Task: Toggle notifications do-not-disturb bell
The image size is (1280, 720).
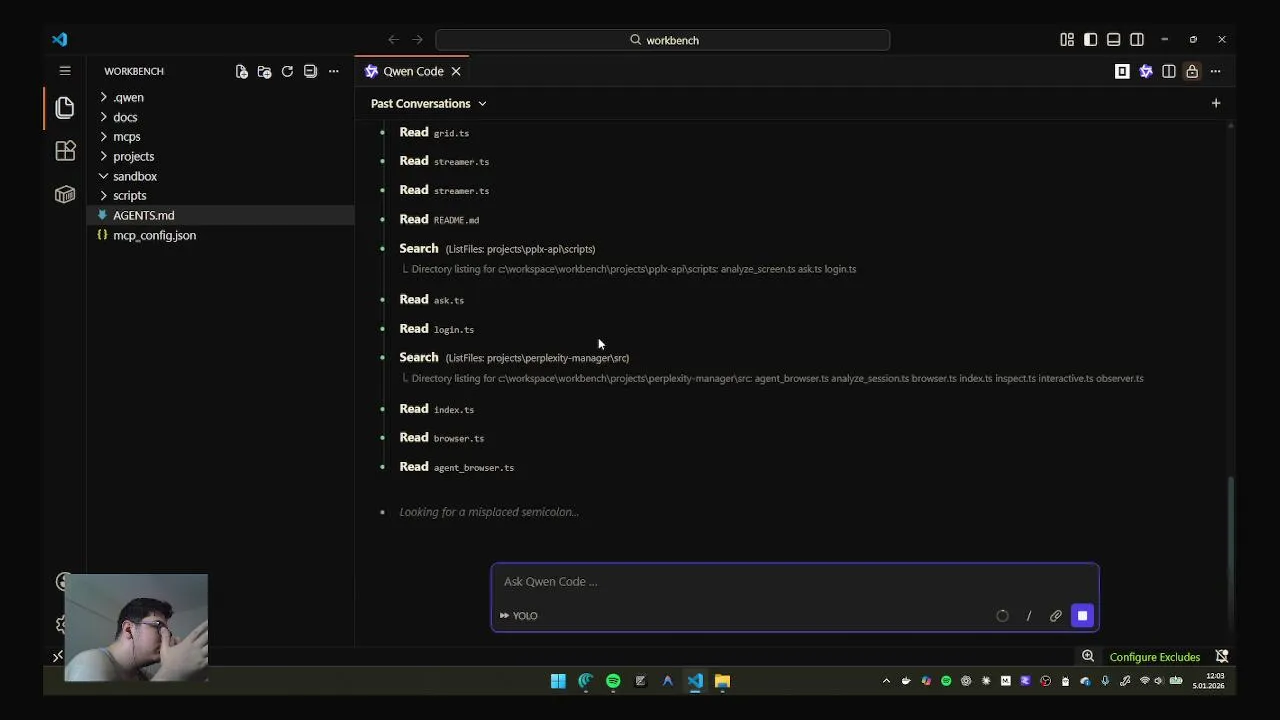Action: click(x=1222, y=656)
